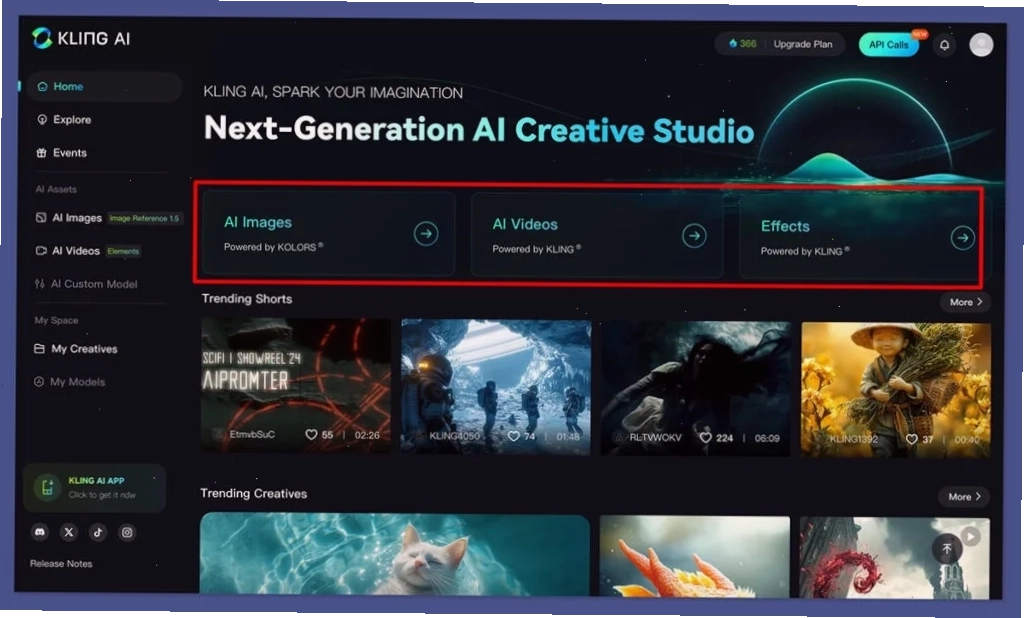Image resolution: width=1024 pixels, height=618 pixels.
Task: Go to AI Videos arrow icon
Action: click(694, 235)
